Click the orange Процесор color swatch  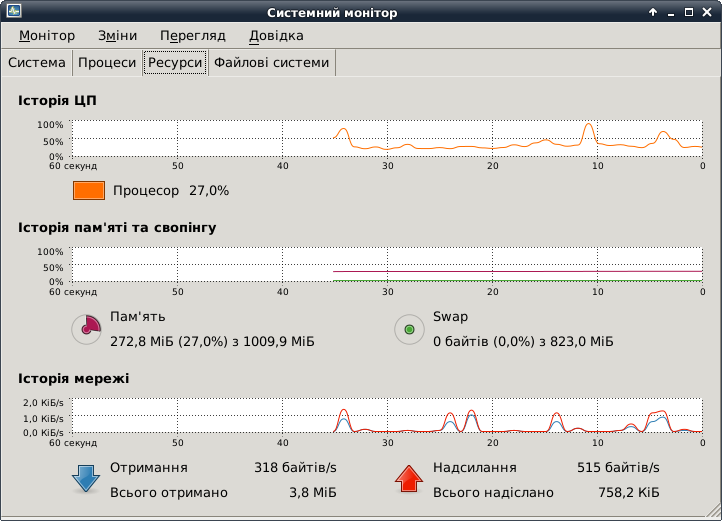(x=89, y=190)
